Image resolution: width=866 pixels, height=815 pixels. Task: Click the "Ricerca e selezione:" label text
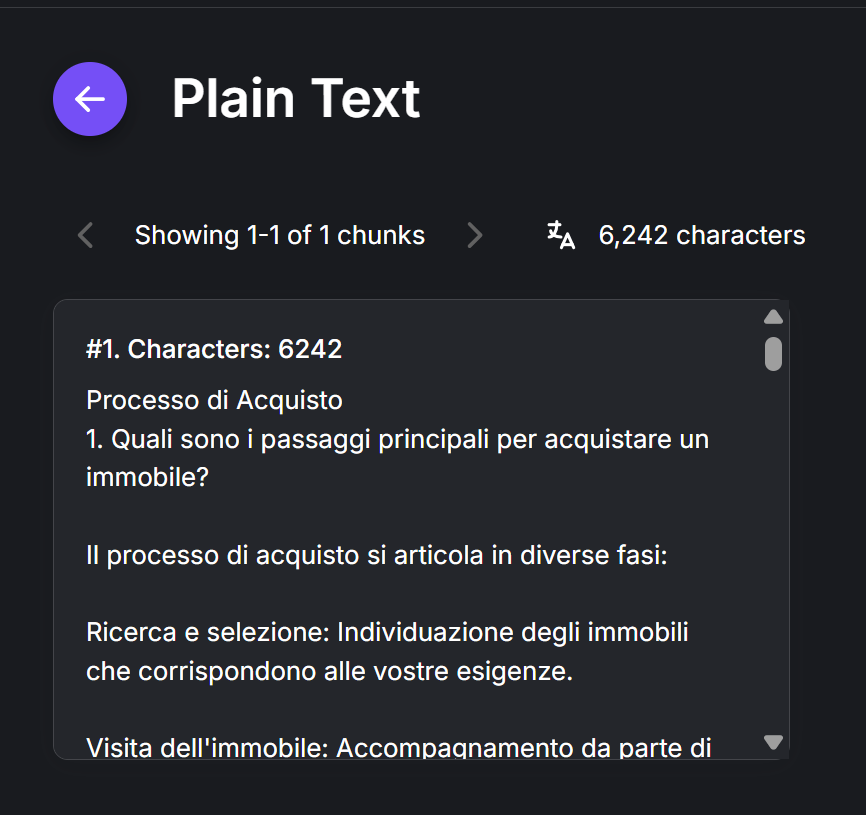point(207,633)
